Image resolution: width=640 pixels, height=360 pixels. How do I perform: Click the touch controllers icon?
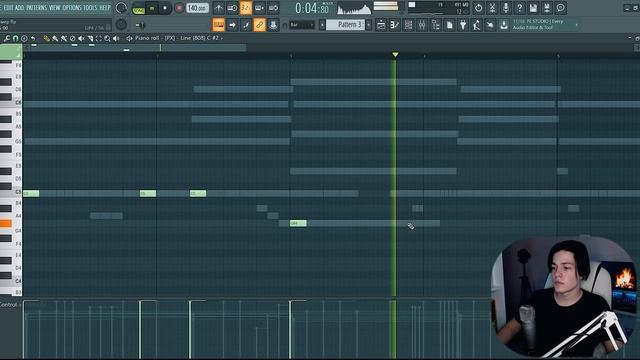click(490, 25)
